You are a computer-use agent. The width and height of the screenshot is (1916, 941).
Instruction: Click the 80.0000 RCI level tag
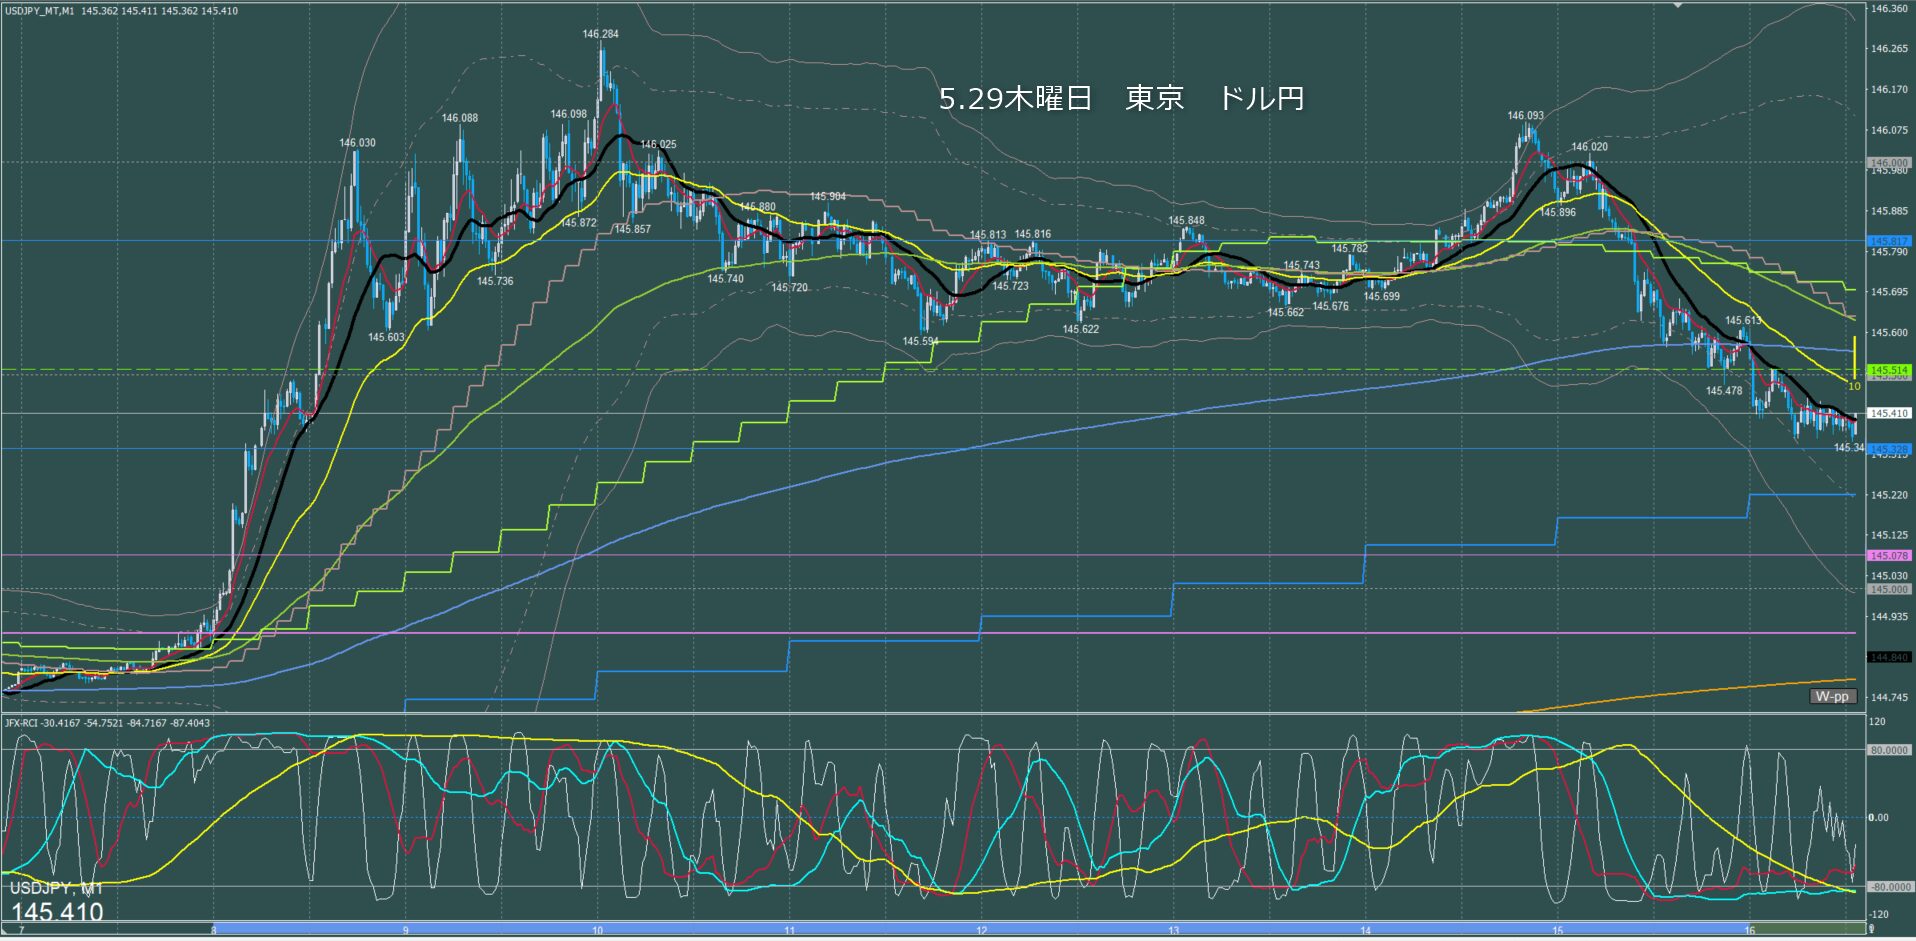tap(1890, 750)
